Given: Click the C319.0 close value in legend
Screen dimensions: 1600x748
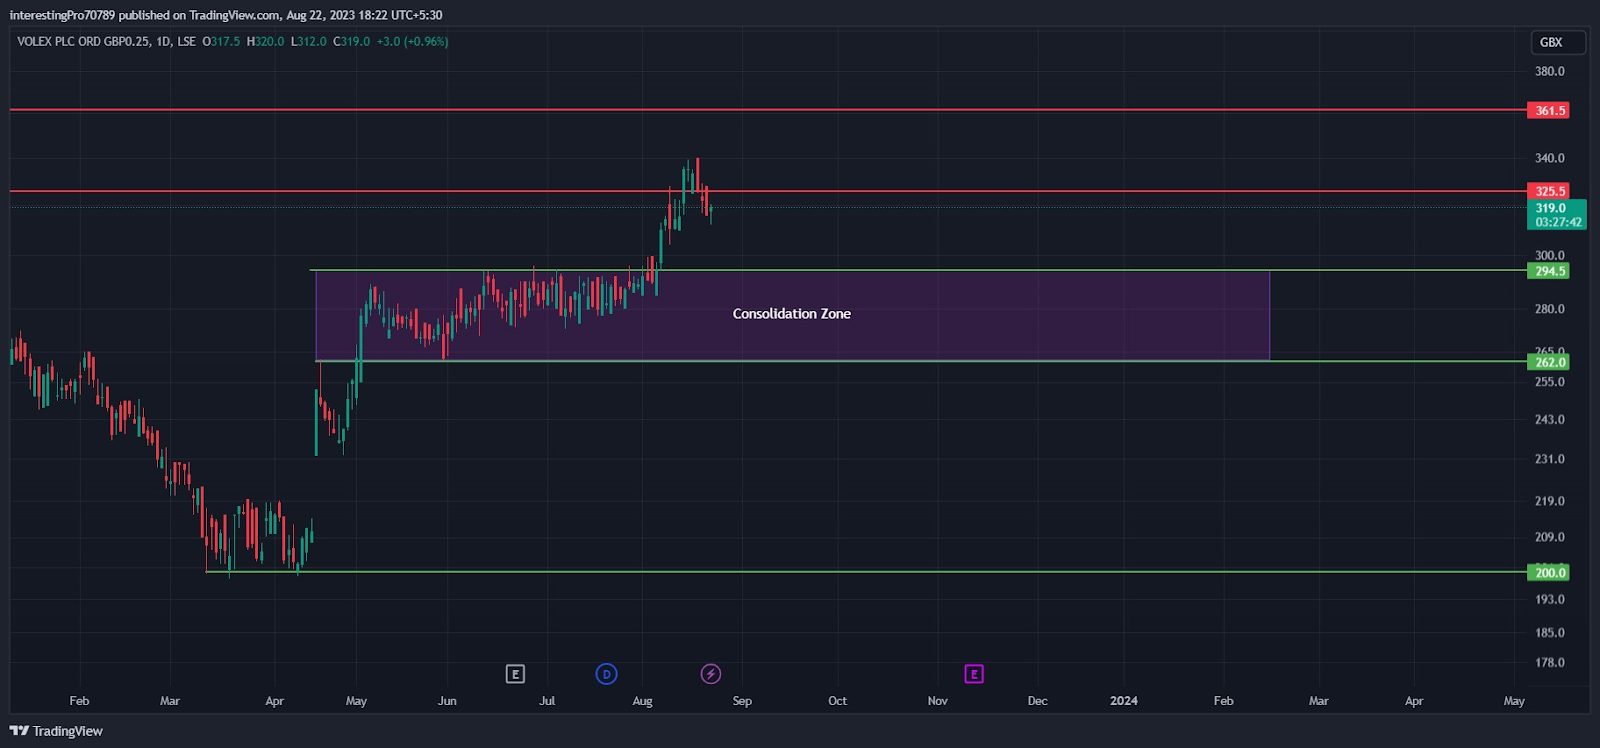Looking at the screenshot, I should click(351, 42).
